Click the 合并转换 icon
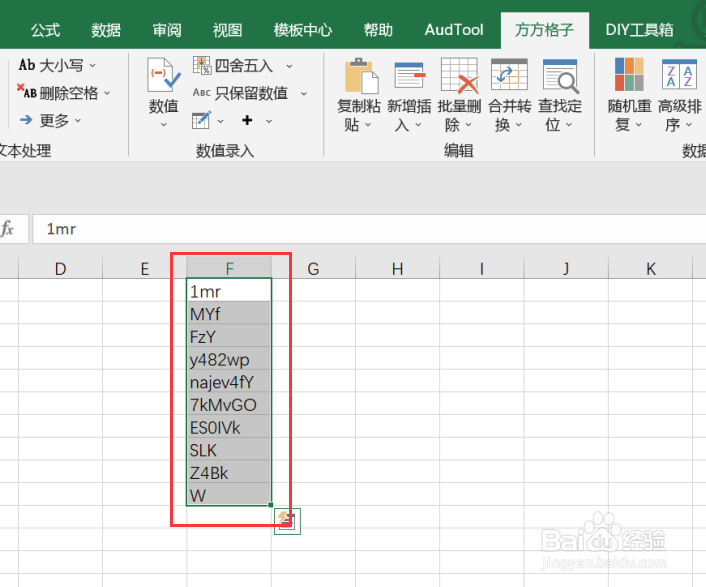 tap(509, 75)
